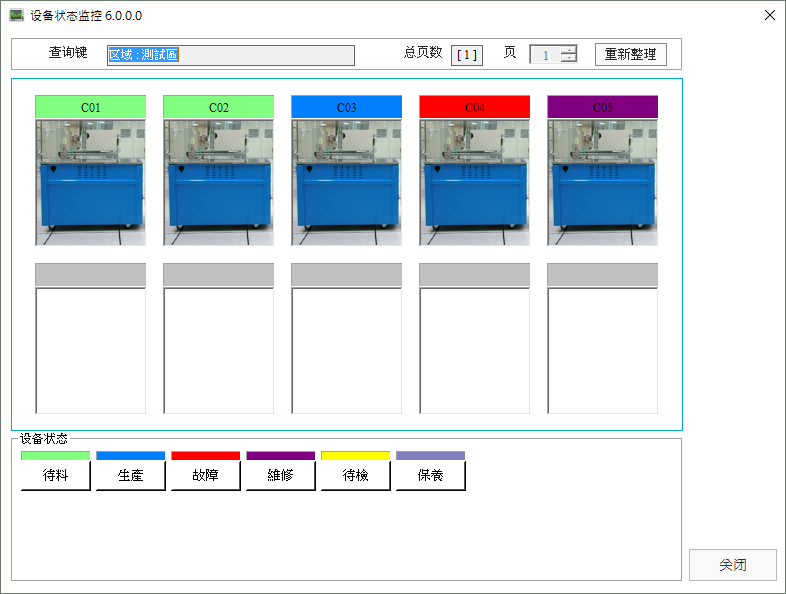Click the 设备状态 group label
This screenshot has height=594, width=786.
[44, 439]
